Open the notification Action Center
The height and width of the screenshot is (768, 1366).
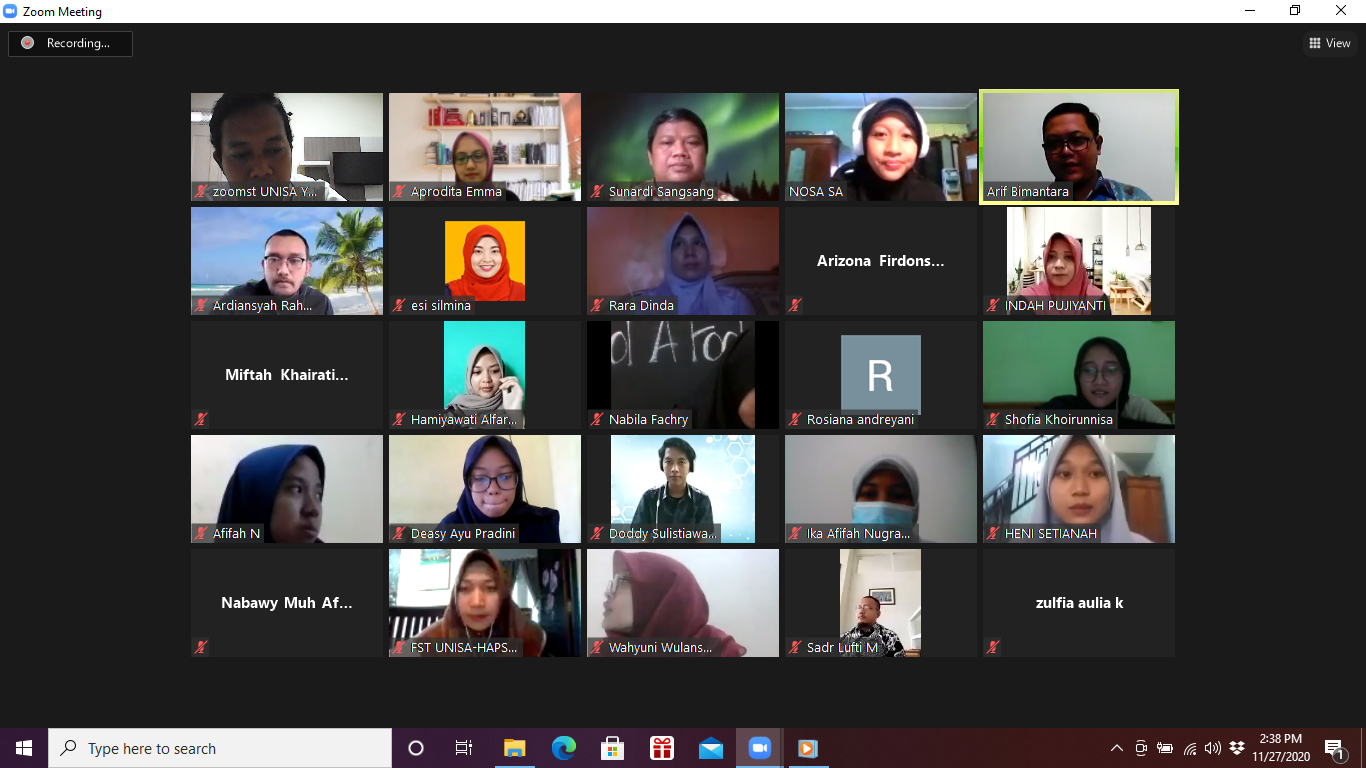(1334, 748)
